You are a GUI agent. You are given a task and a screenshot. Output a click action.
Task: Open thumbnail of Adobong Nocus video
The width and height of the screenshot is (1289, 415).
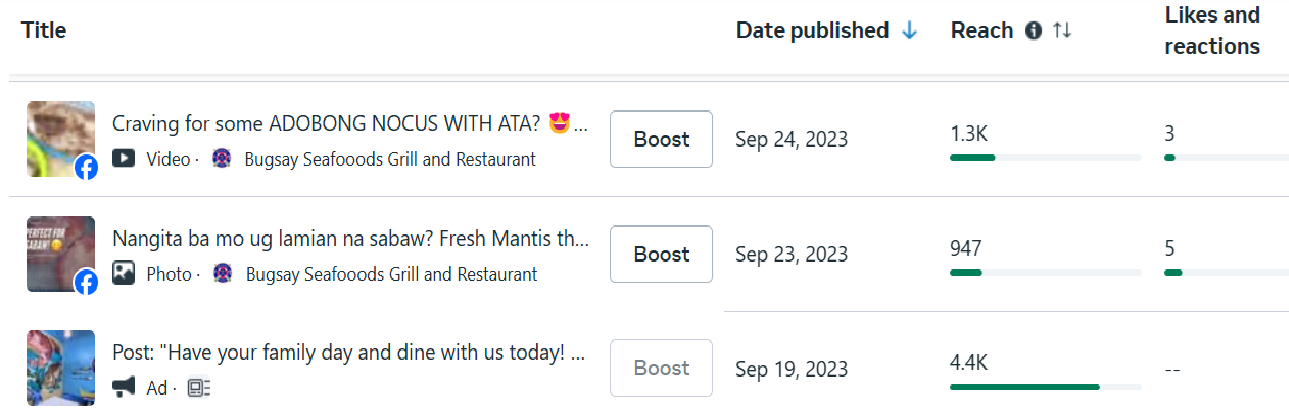click(x=61, y=139)
